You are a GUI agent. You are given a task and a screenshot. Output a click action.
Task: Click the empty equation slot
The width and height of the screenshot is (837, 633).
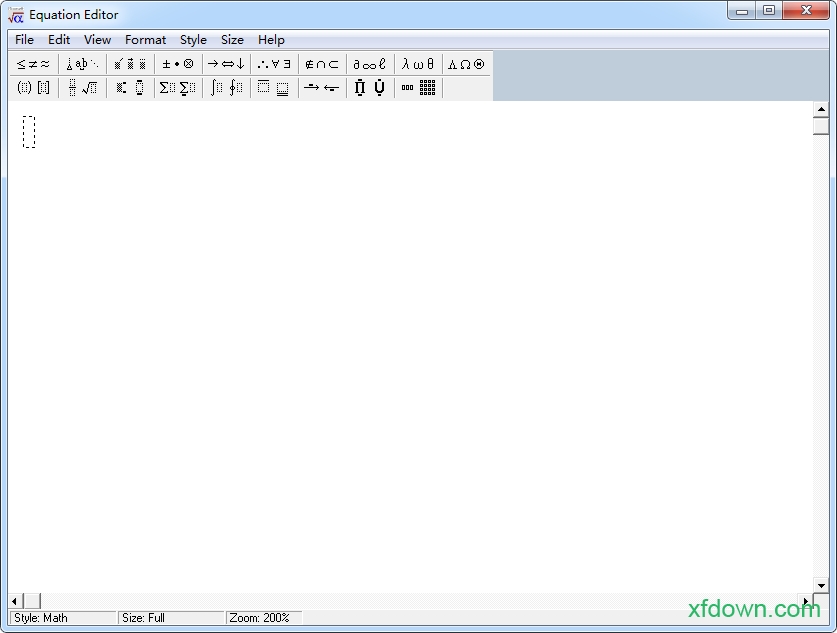tap(29, 132)
